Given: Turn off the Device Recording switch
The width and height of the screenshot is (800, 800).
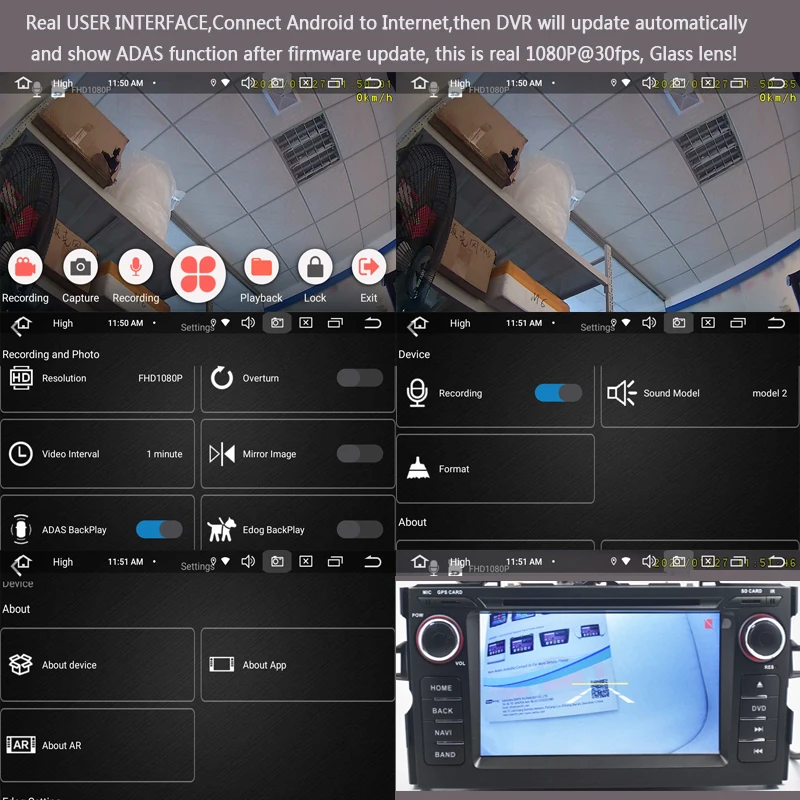Looking at the screenshot, I should [558, 393].
